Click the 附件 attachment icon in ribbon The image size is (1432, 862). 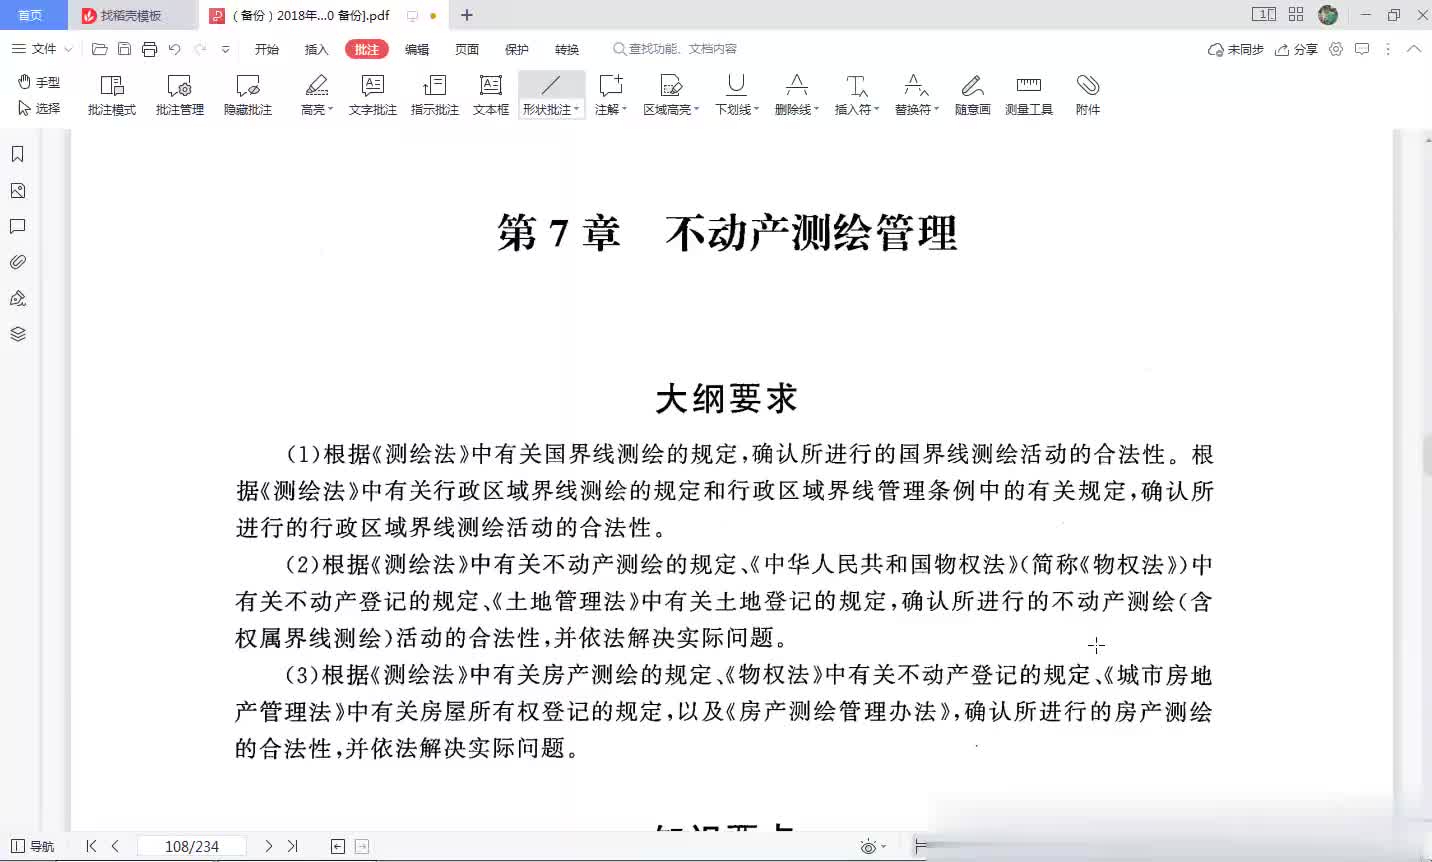[x=1087, y=95]
